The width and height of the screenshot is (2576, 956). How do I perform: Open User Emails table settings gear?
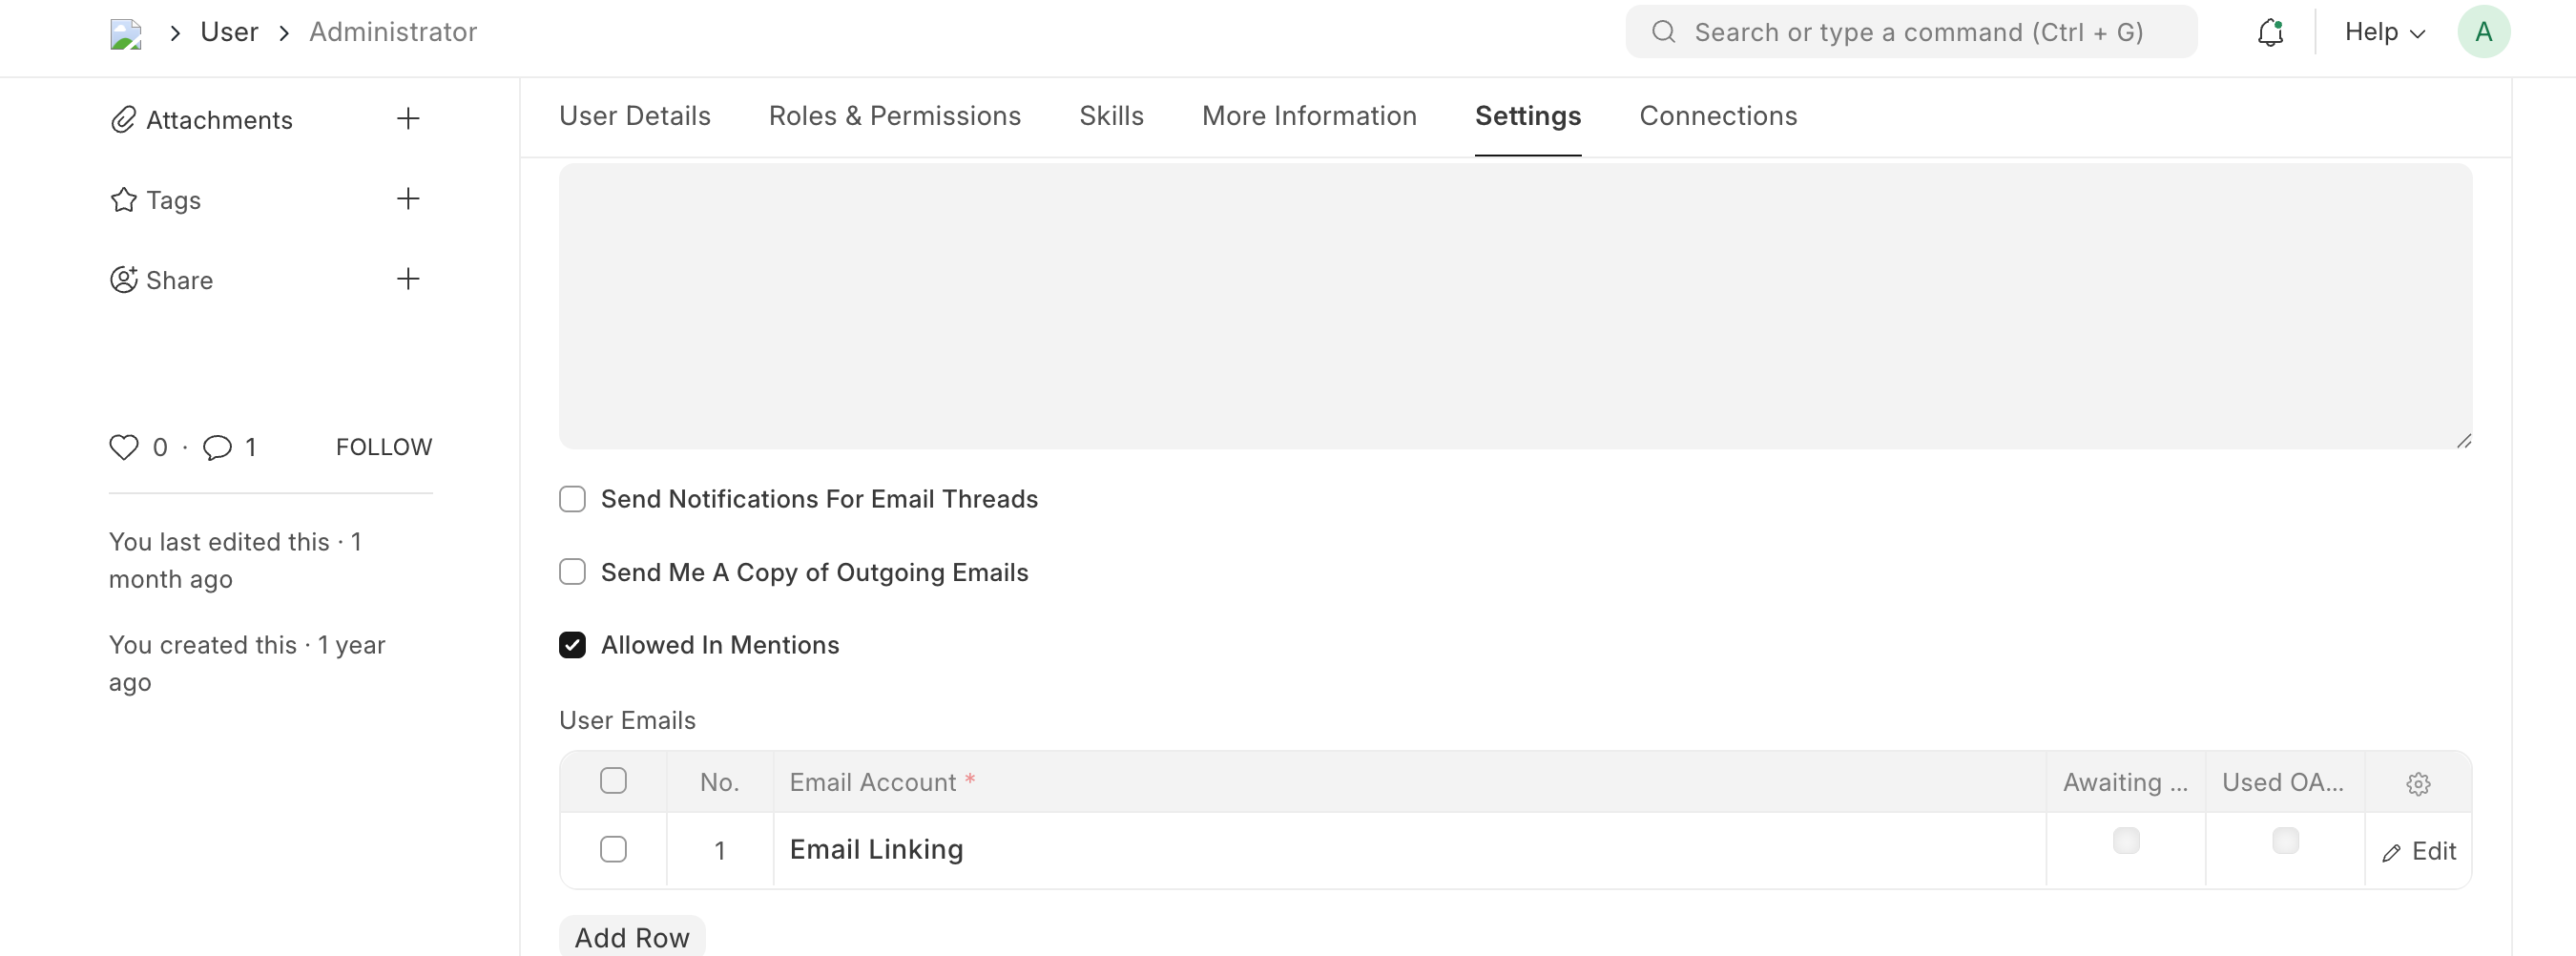click(2418, 783)
